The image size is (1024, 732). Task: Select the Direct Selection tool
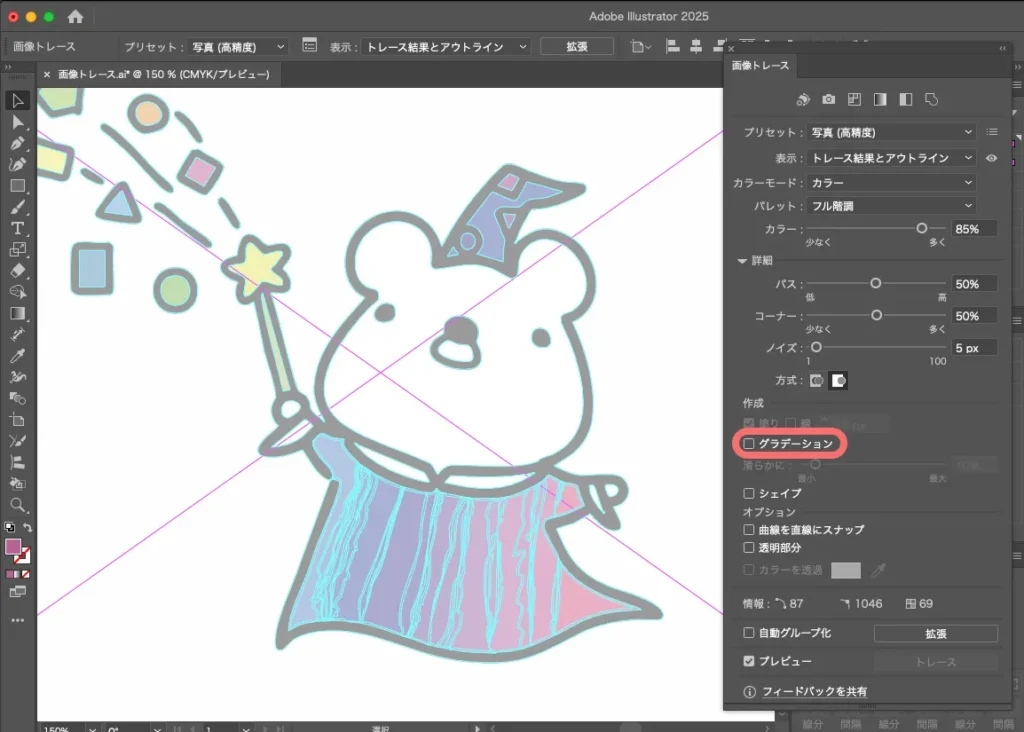(x=18, y=122)
